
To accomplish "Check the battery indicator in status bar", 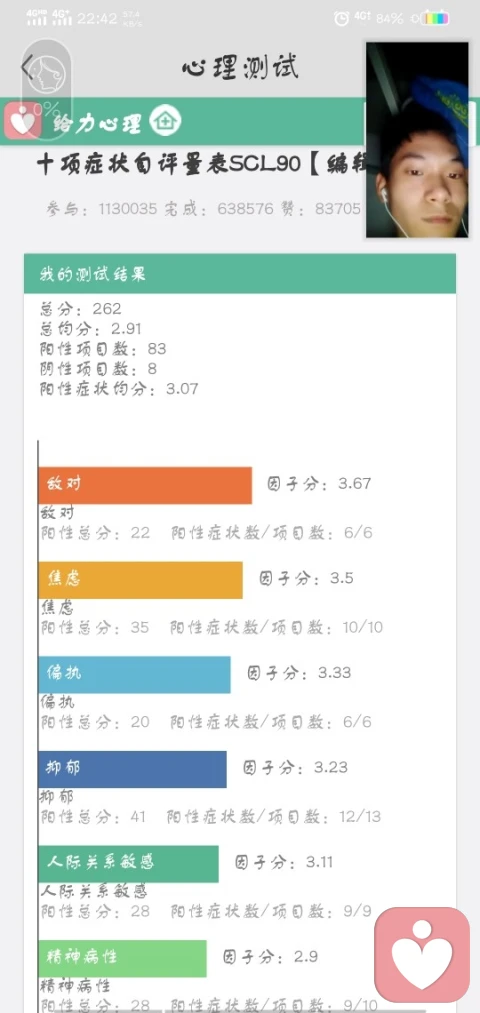I will pos(436,18).
